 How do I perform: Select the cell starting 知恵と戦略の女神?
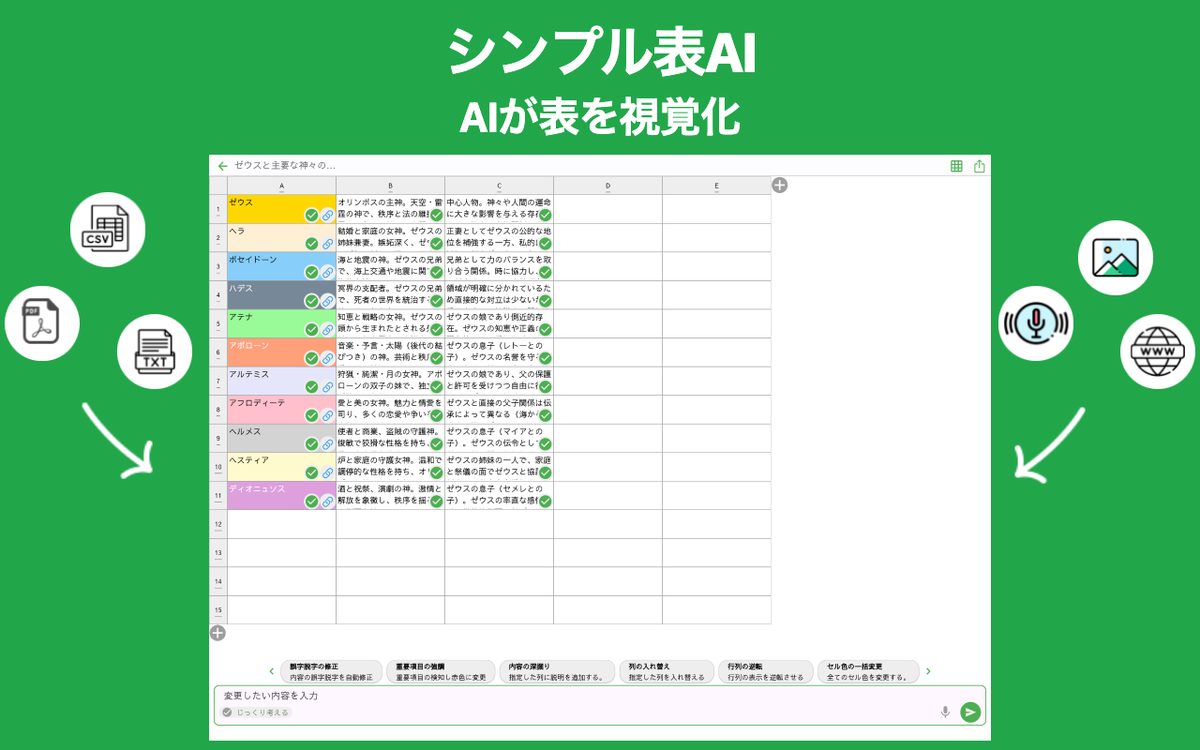pyautogui.click(x=390, y=324)
